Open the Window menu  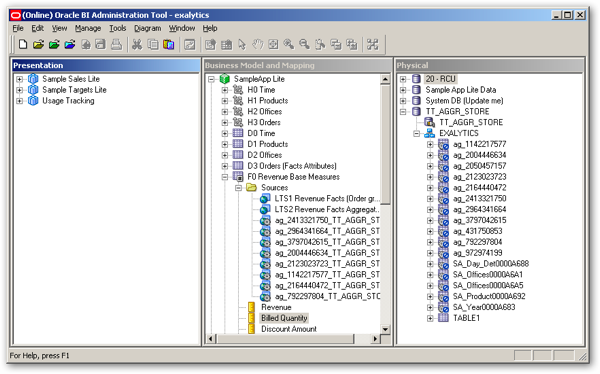(x=182, y=28)
